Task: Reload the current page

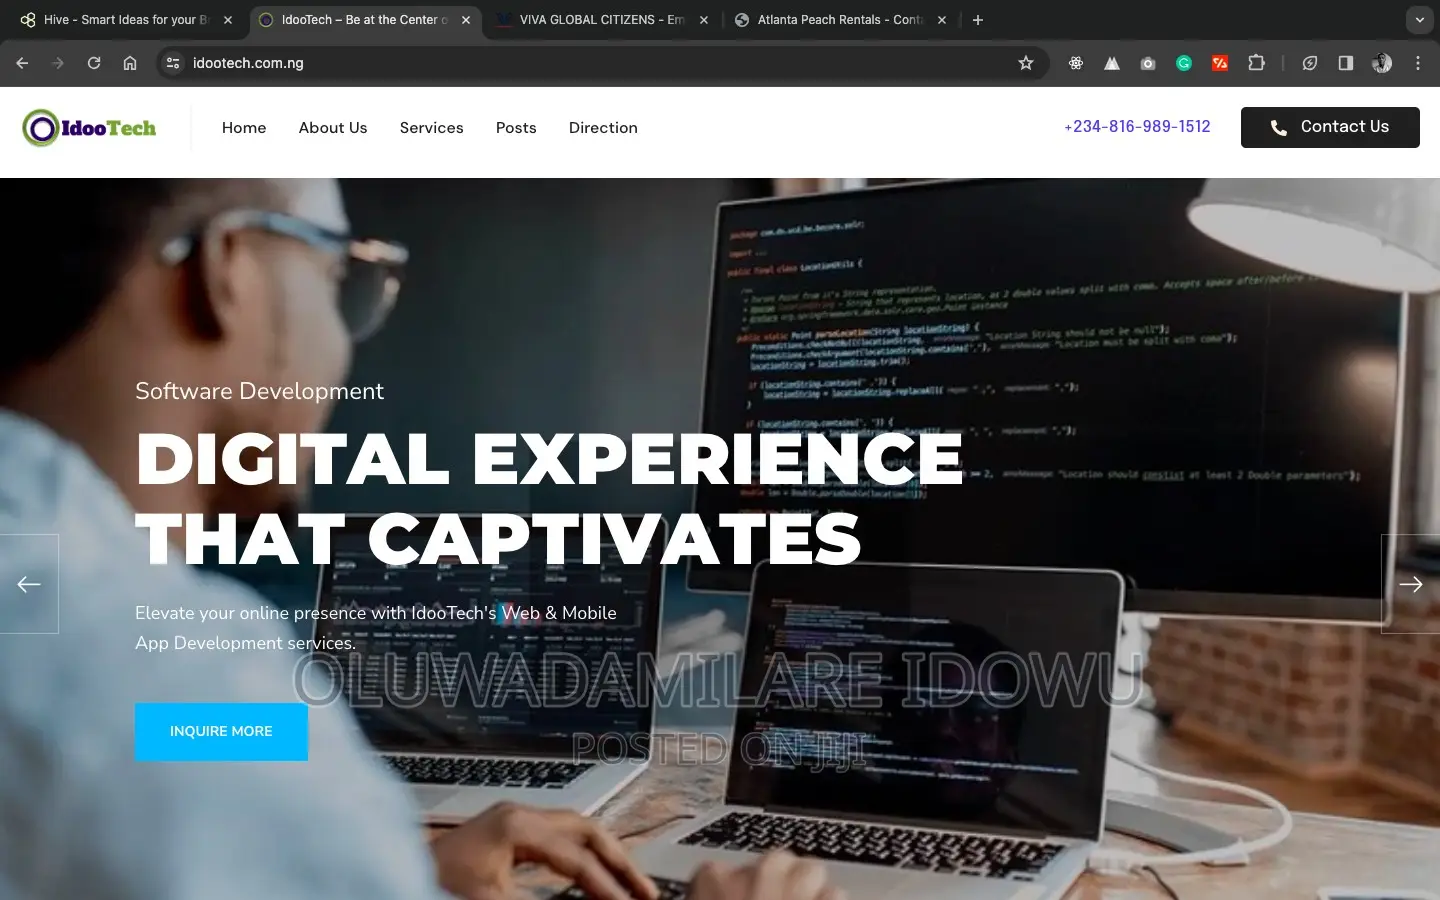Action: click(x=94, y=63)
